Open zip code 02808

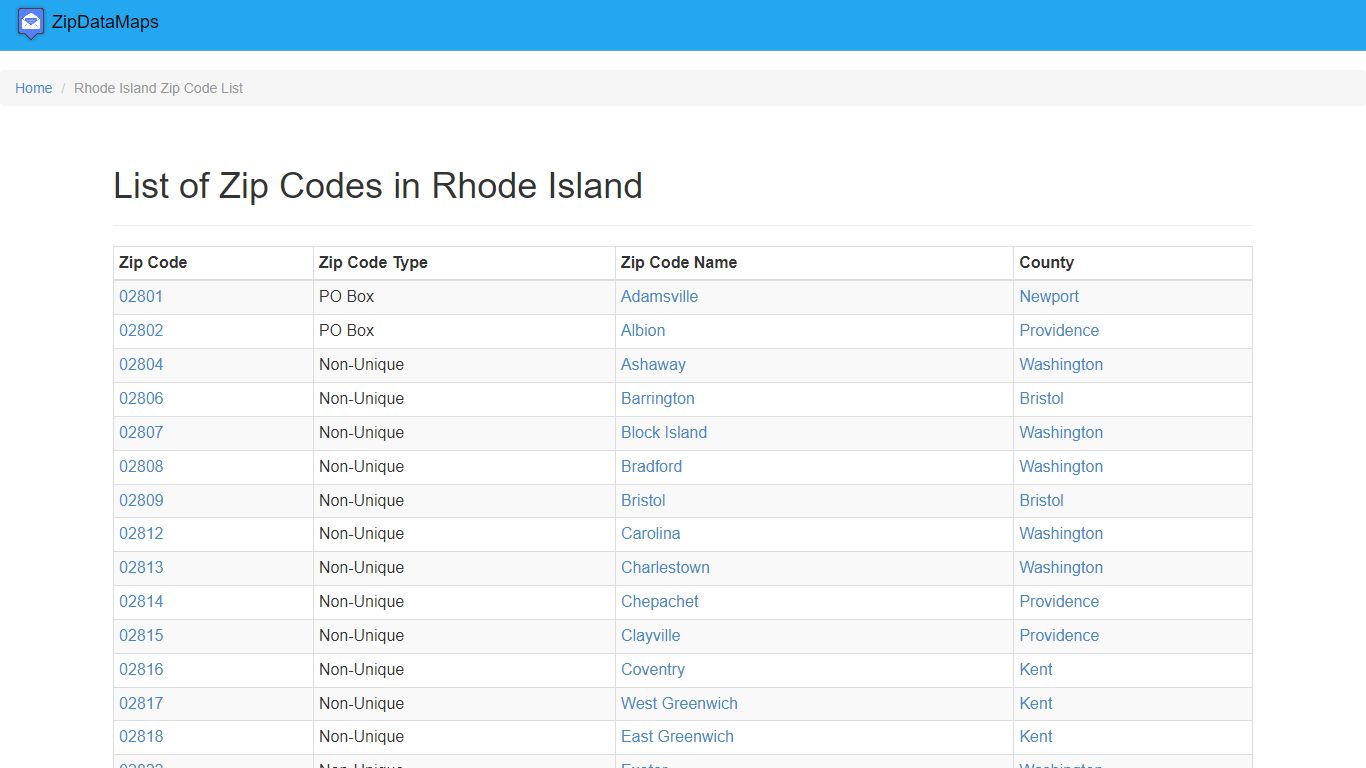coord(141,467)
